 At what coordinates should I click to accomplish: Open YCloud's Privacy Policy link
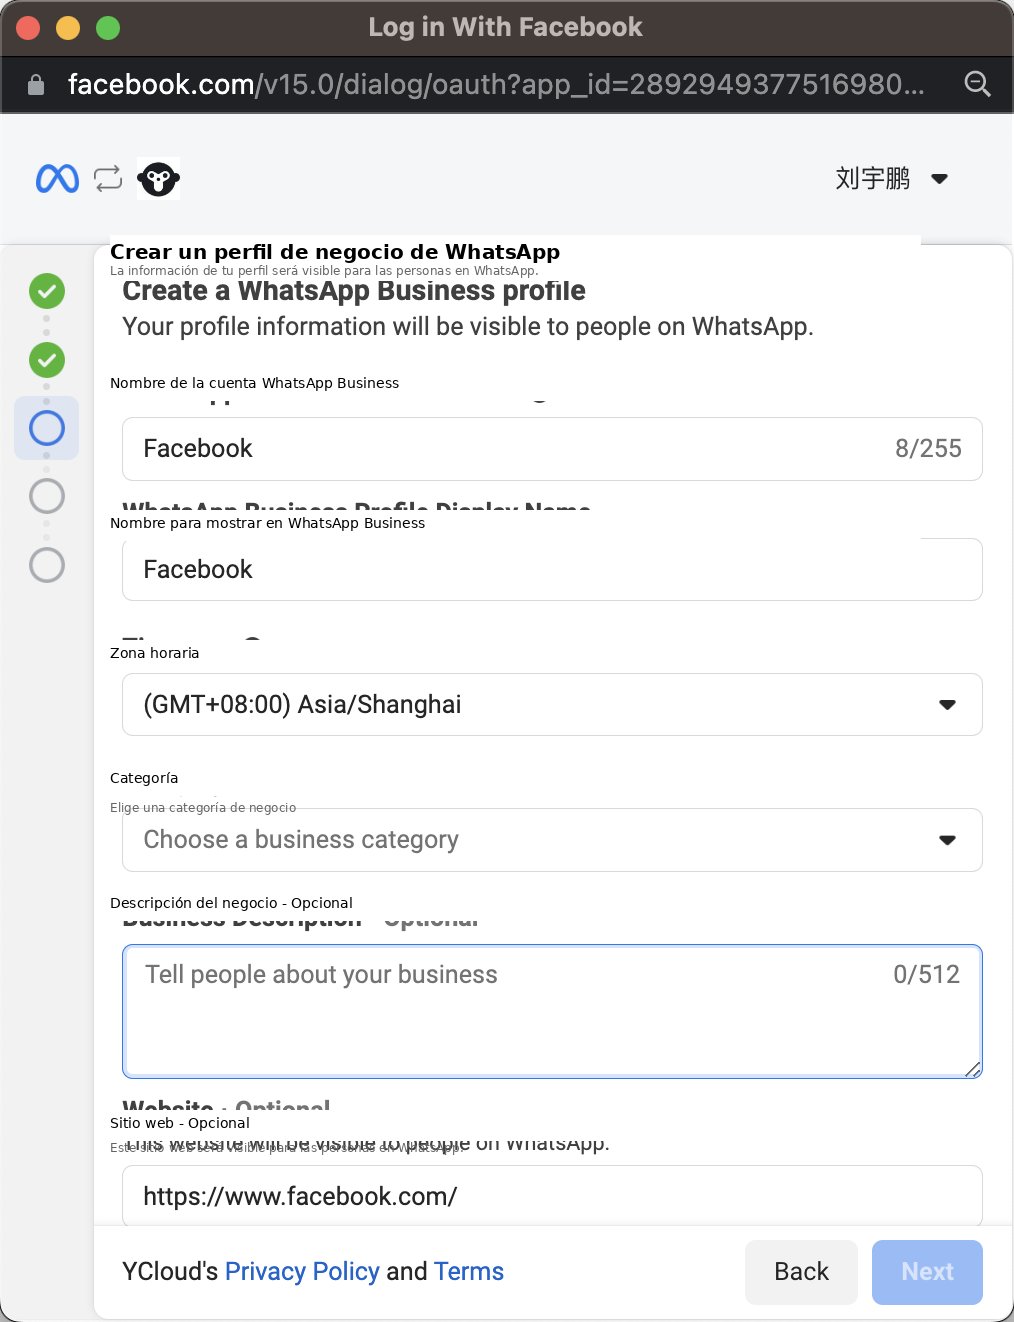302,1271
